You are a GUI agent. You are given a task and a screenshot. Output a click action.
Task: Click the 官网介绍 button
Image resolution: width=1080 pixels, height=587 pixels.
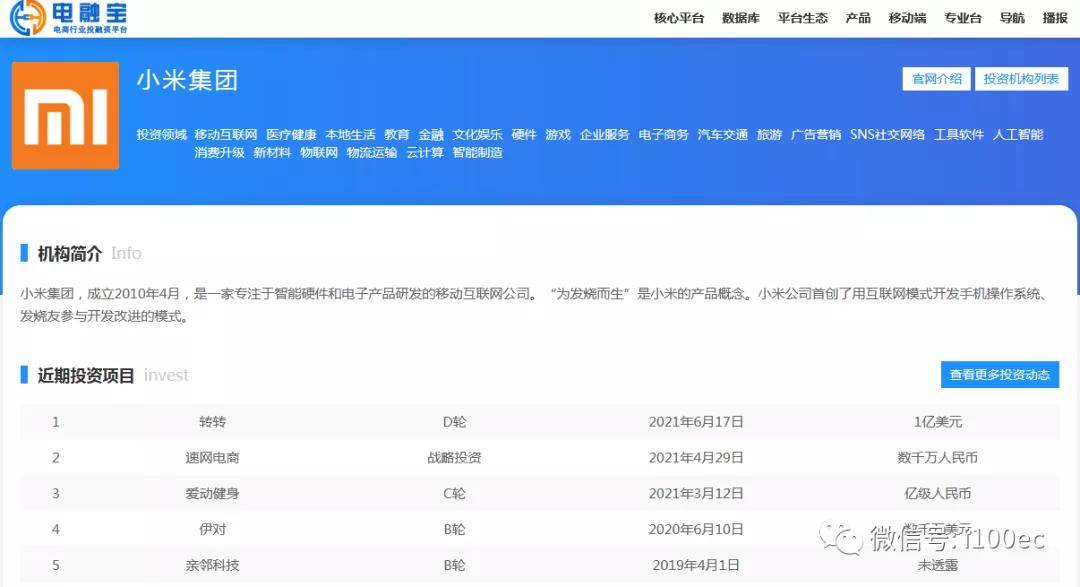(937, 79)
